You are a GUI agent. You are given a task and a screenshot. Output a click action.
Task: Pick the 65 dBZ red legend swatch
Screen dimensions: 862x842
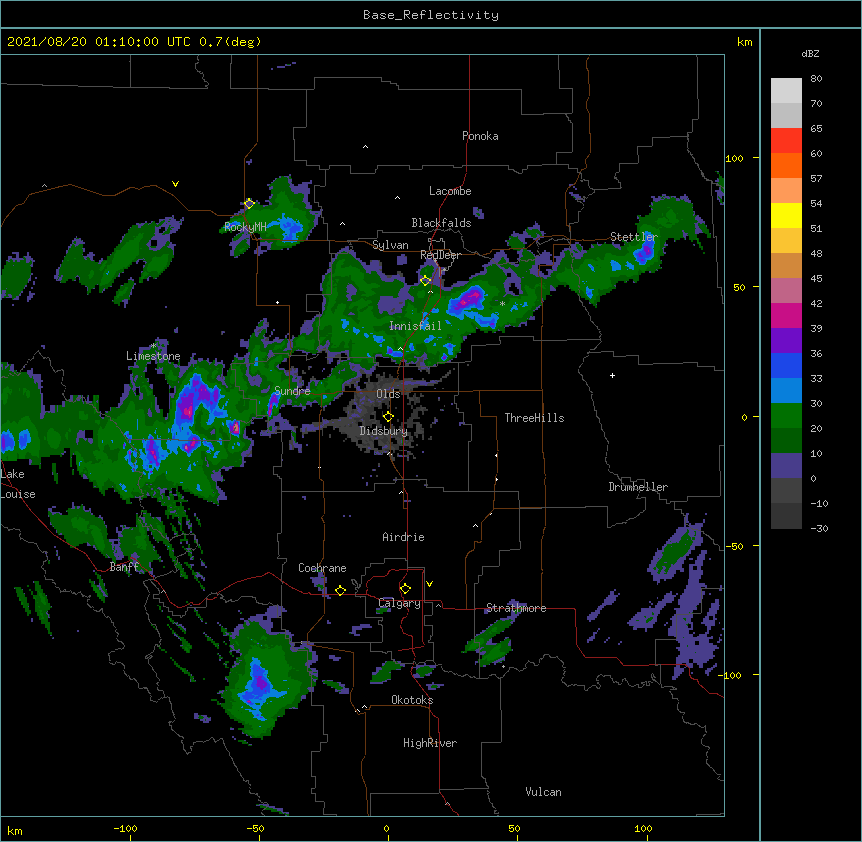786,141
